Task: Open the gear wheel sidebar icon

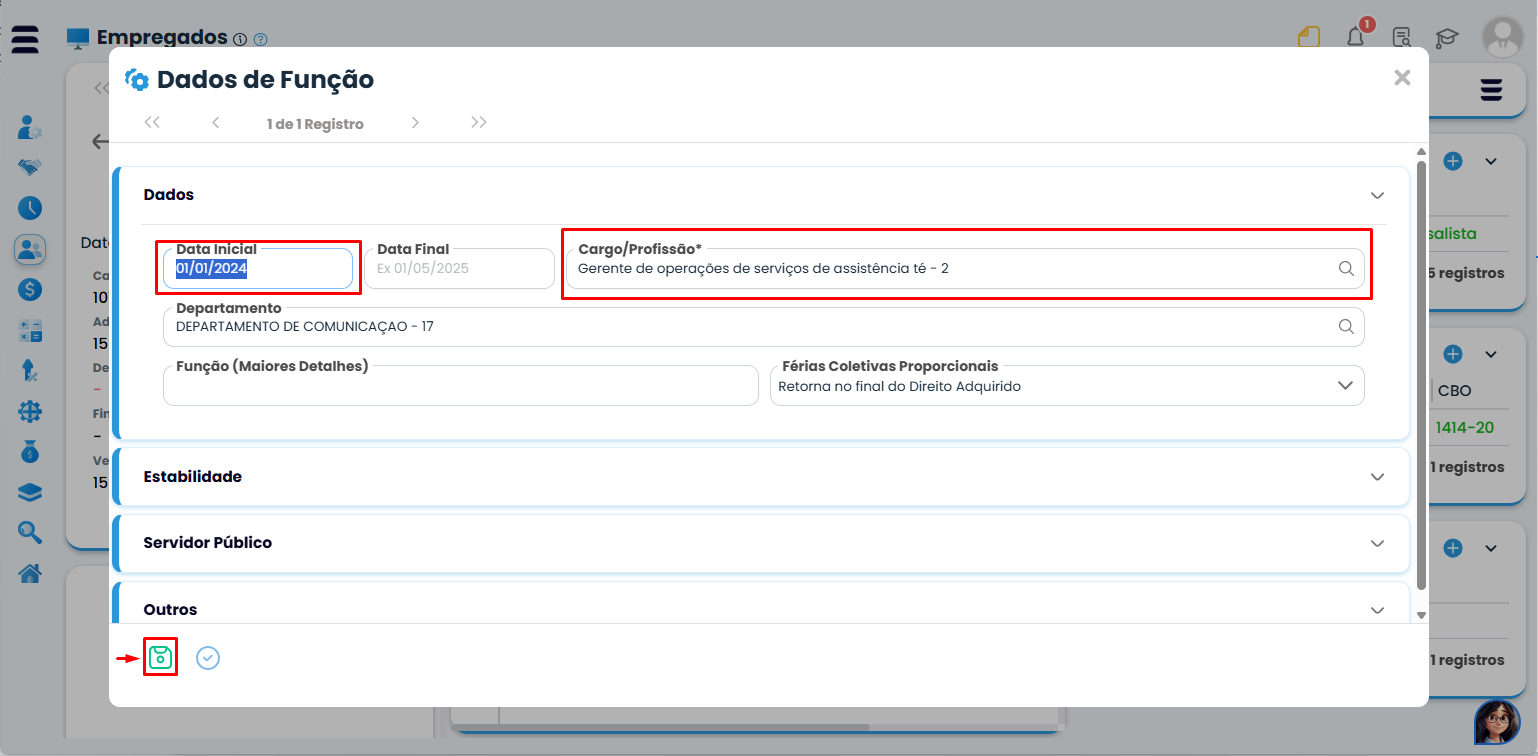Action: (30, 411)
